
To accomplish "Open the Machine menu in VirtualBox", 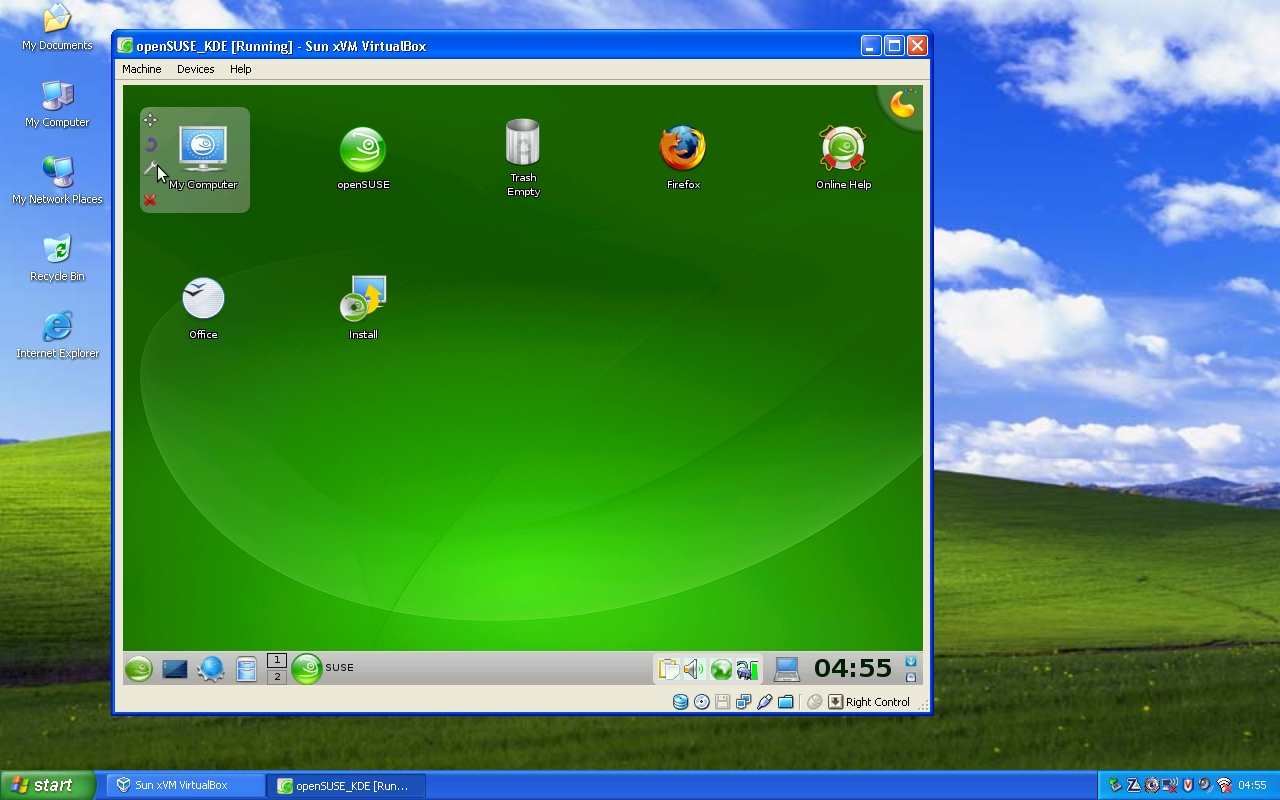I will click(142, 69).
